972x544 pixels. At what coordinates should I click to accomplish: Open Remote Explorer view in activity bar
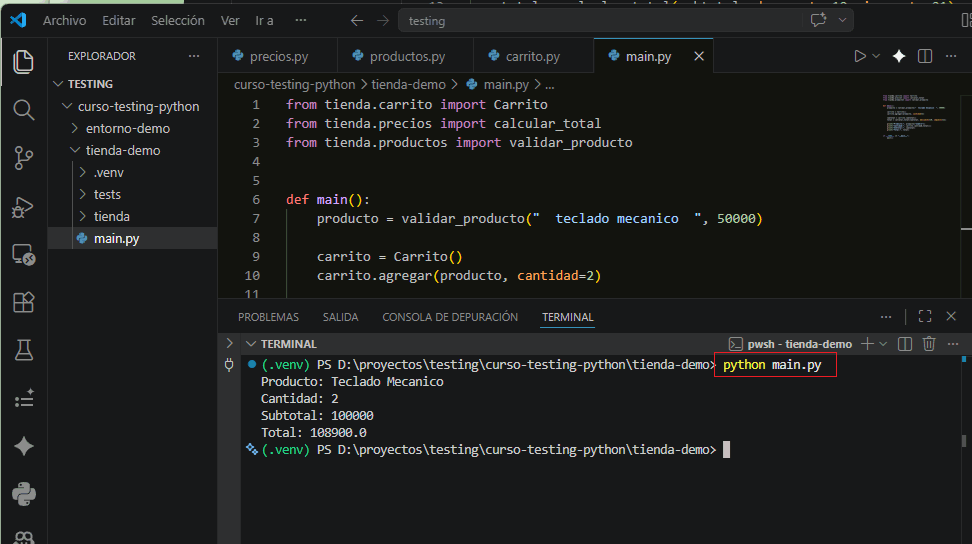coord(24,255)
